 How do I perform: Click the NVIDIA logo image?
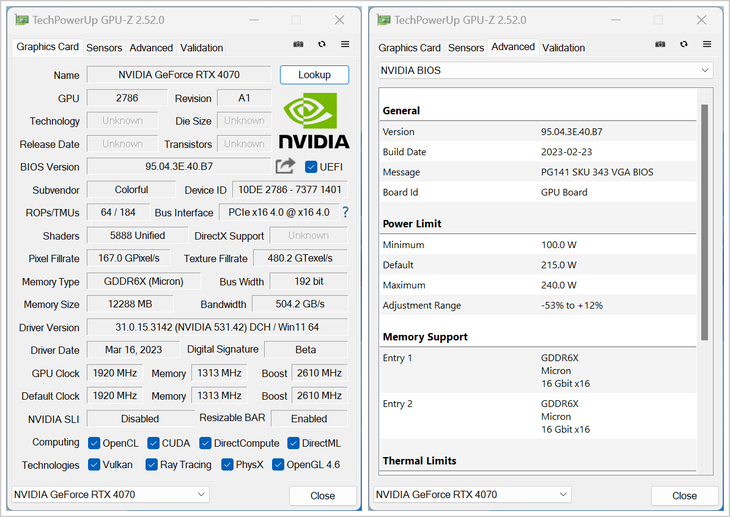pyautogui.click(x=313, y=121)
